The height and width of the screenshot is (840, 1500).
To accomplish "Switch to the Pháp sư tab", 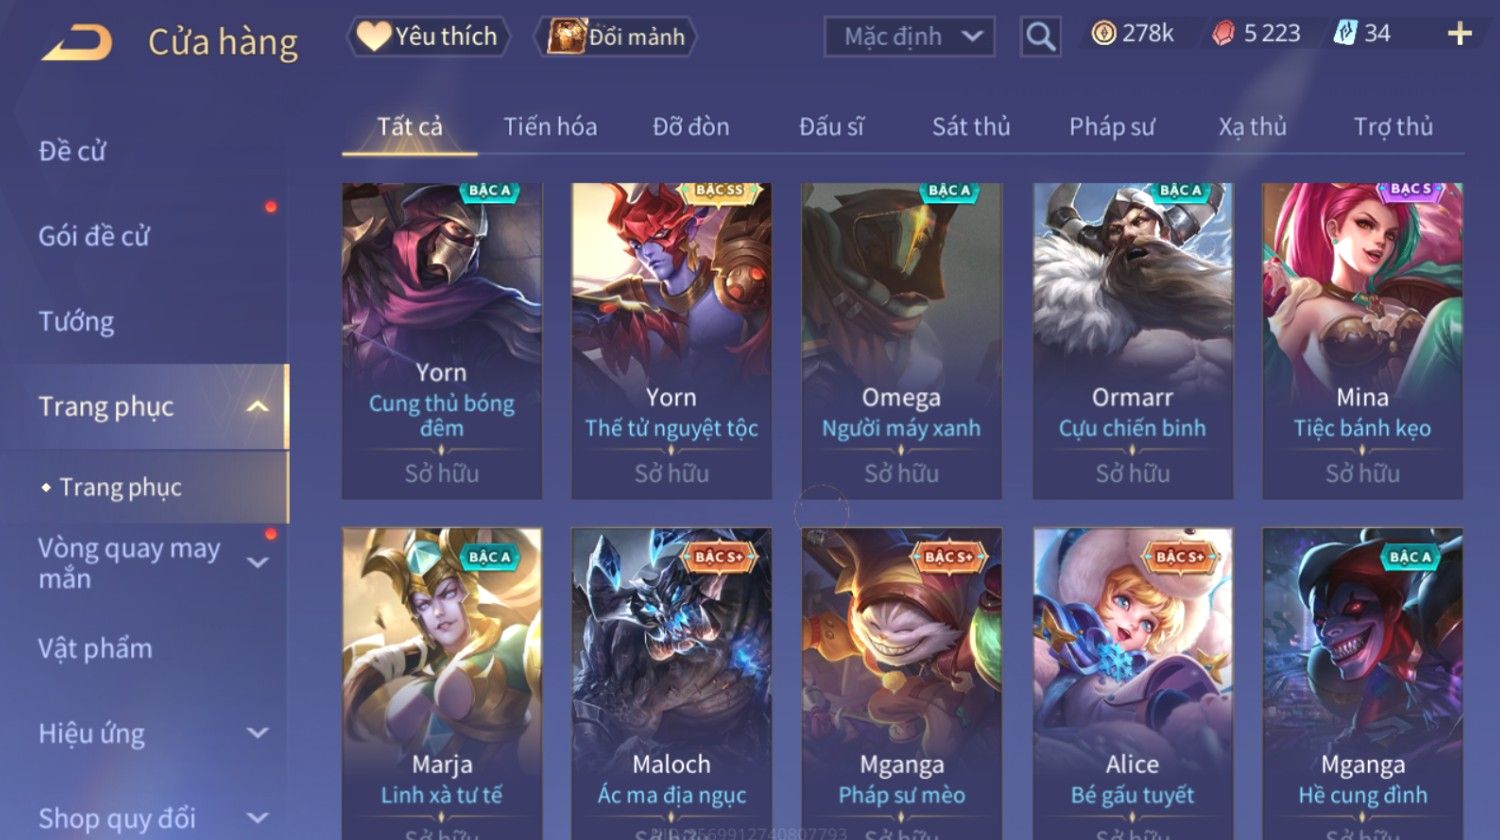I will (1112, 127).
